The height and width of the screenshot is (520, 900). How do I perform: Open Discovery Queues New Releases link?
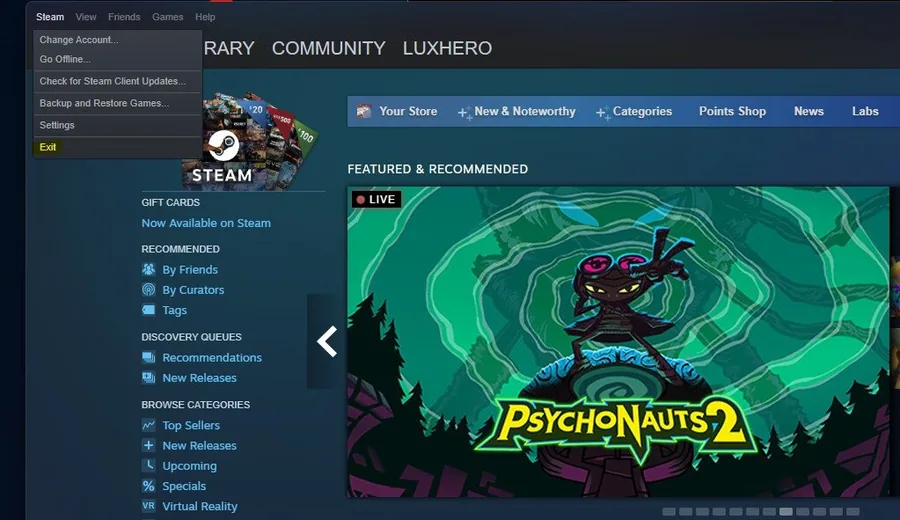pos(199,378)
